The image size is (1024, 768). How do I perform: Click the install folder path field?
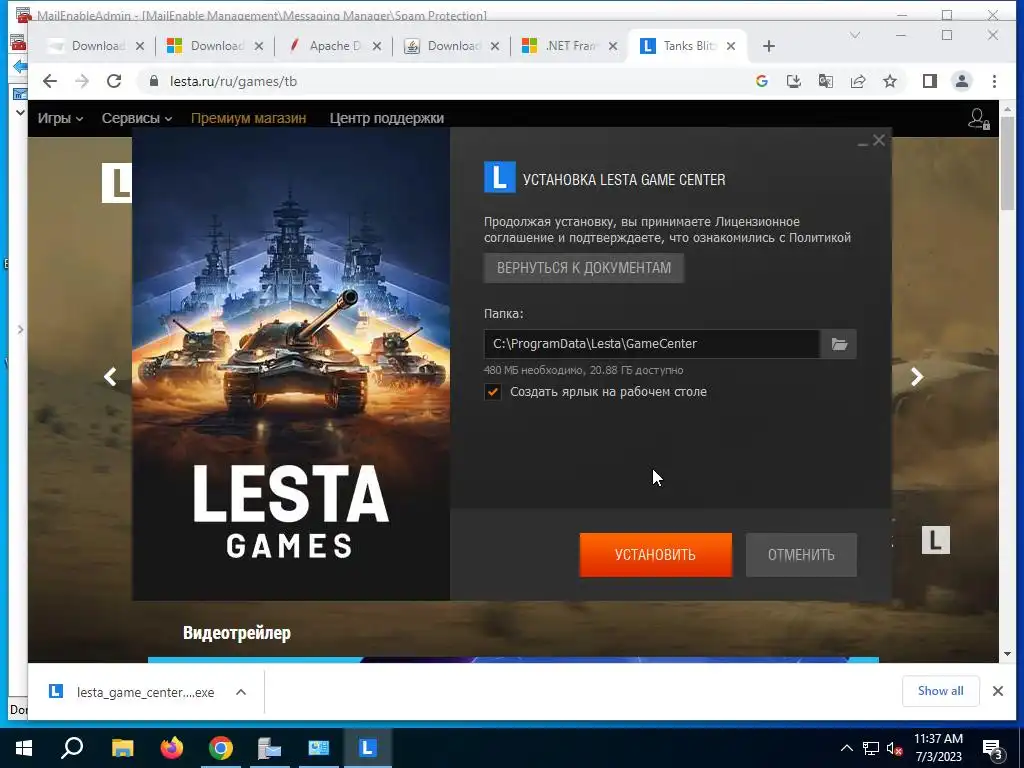(x=652, y=344)
